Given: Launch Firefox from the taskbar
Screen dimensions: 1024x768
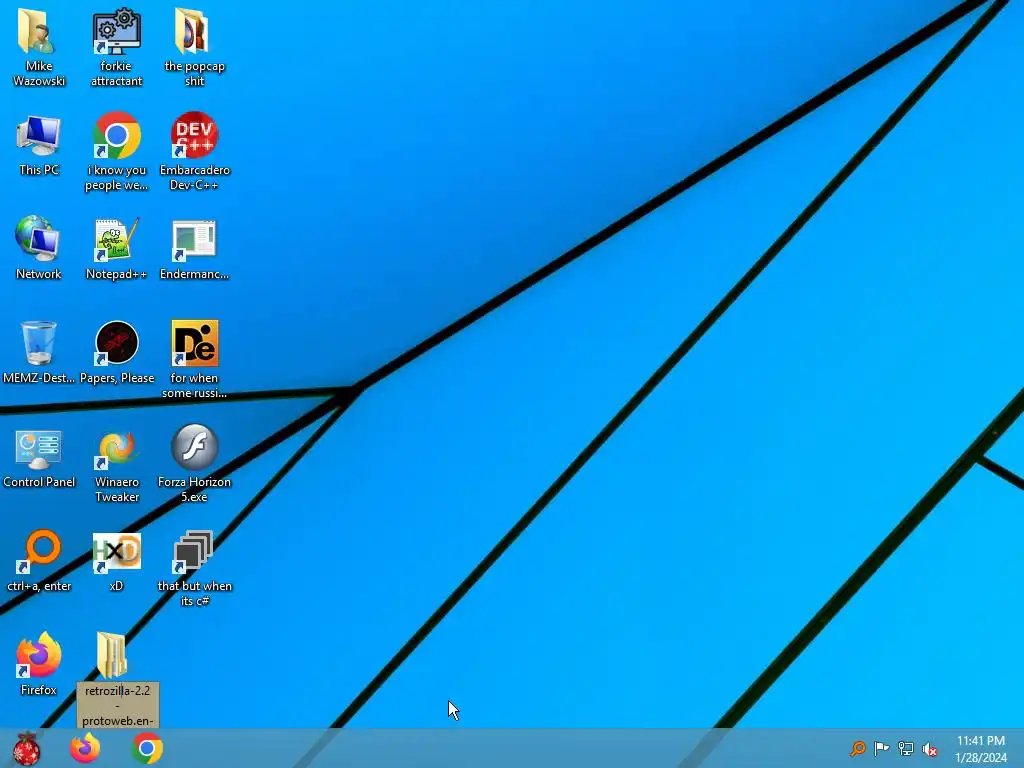Looking at the screenshot, I should tap(86, 748).
